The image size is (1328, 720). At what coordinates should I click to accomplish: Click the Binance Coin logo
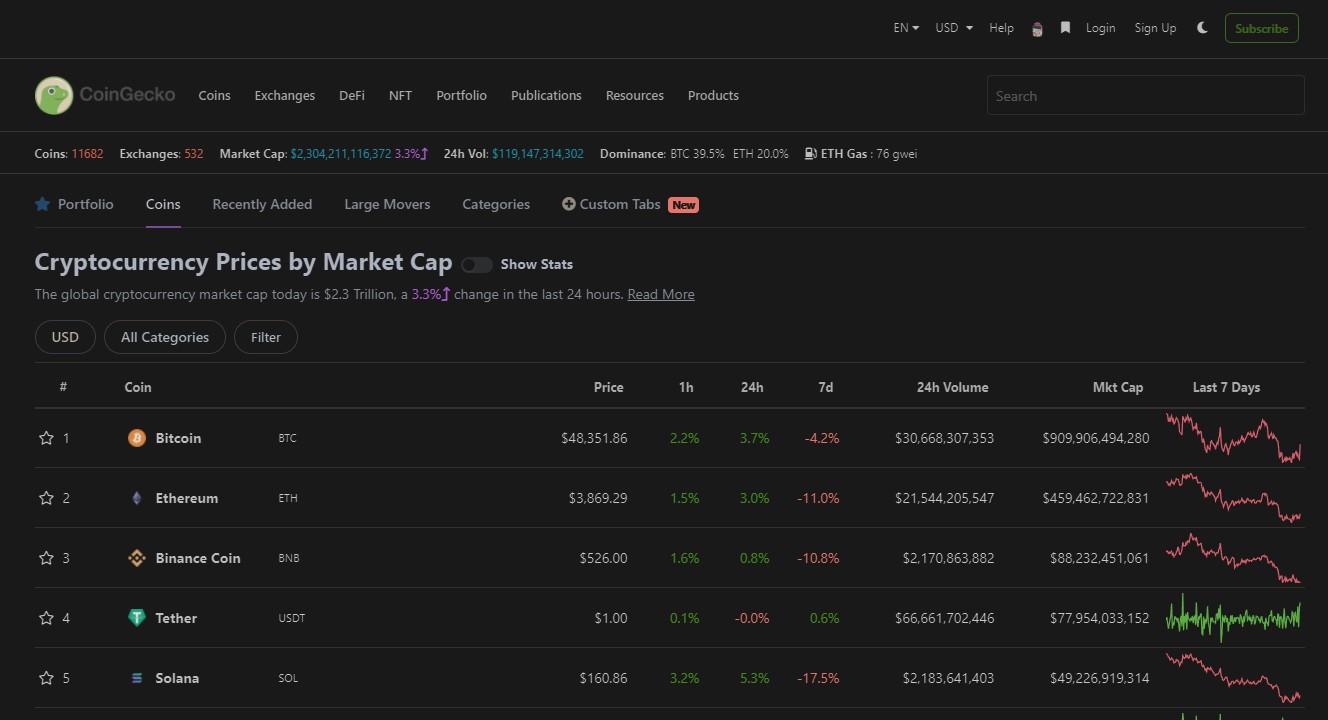coord(137,558)
